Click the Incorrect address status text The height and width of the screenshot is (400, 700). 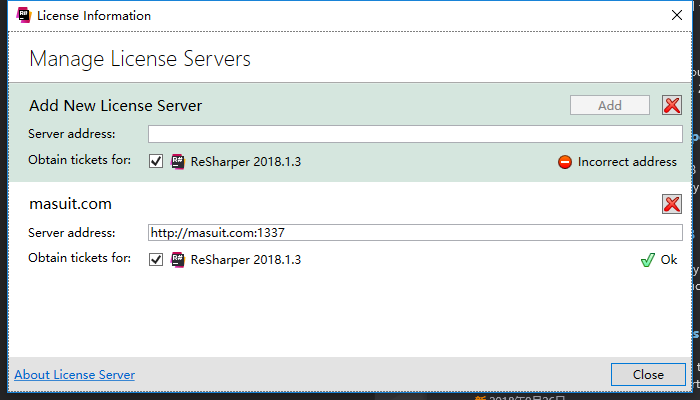(627, 162)
